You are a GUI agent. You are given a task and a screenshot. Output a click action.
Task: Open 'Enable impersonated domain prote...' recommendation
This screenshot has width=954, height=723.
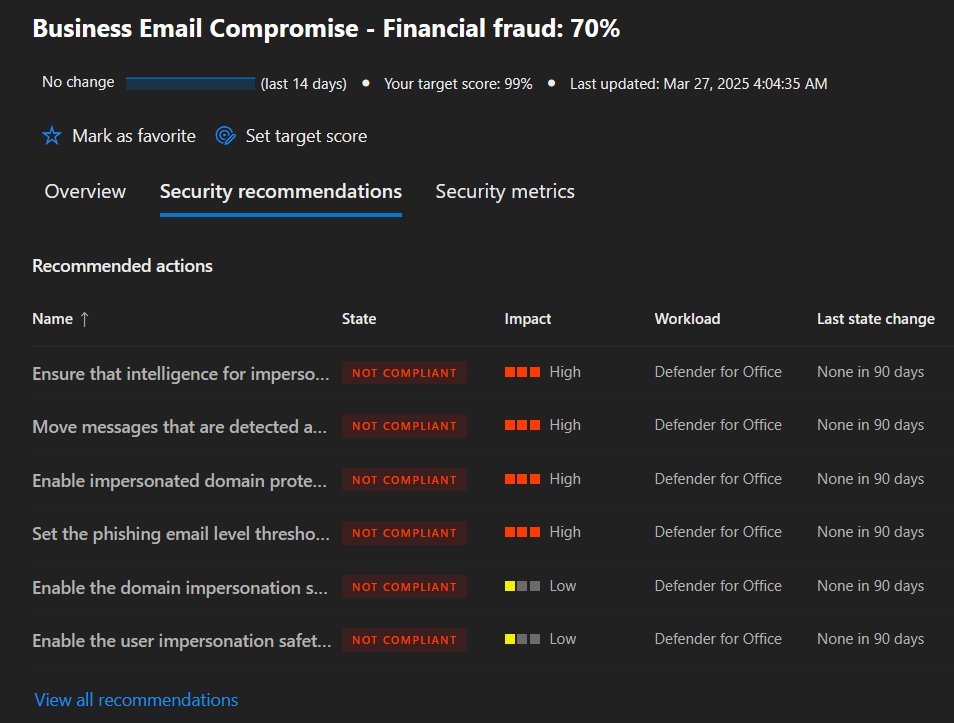(x=179, y=480)
